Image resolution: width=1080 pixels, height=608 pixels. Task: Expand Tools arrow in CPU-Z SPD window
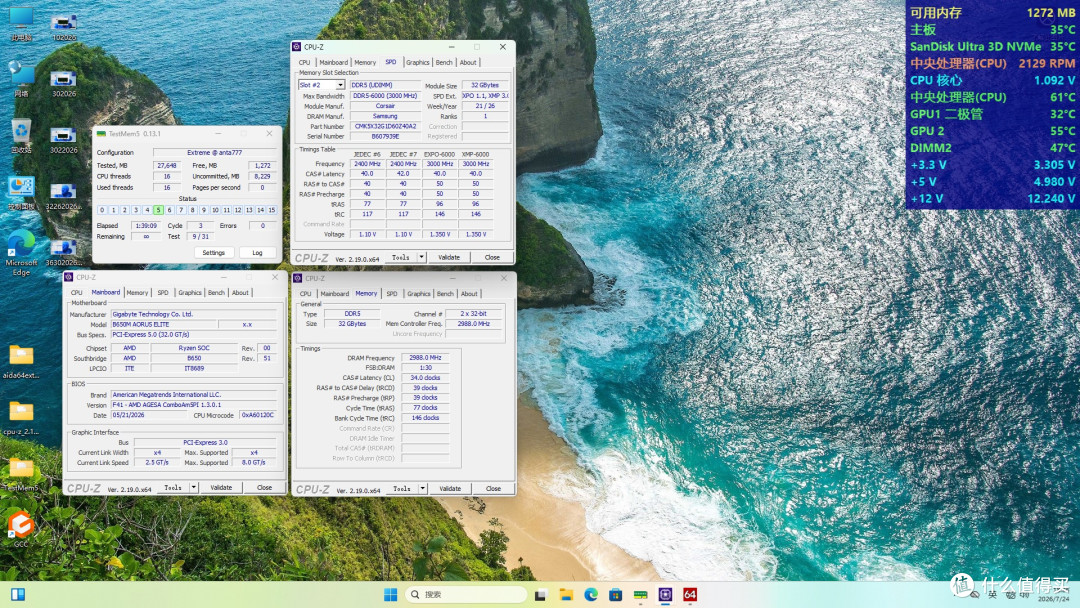point(422,257)
